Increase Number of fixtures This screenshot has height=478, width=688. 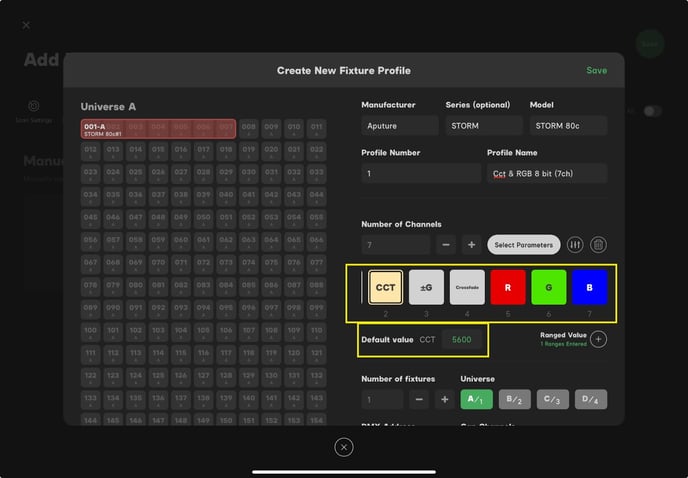pos(444,399)
